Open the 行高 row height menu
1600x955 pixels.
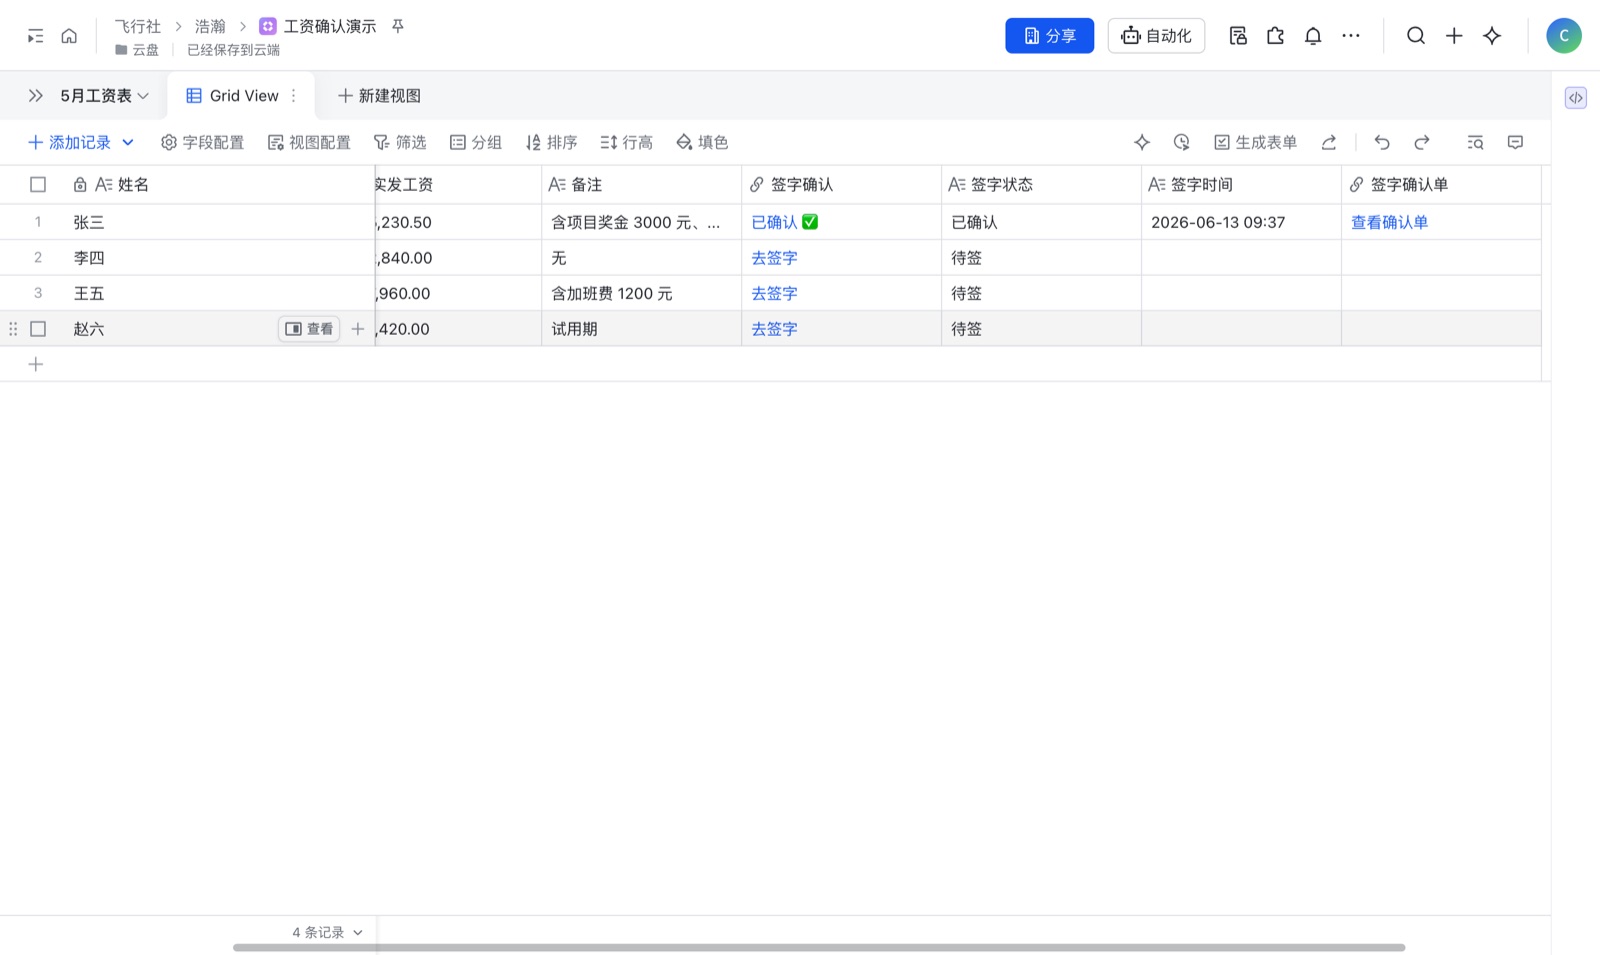pyautogui.click(x=627, y=142)
